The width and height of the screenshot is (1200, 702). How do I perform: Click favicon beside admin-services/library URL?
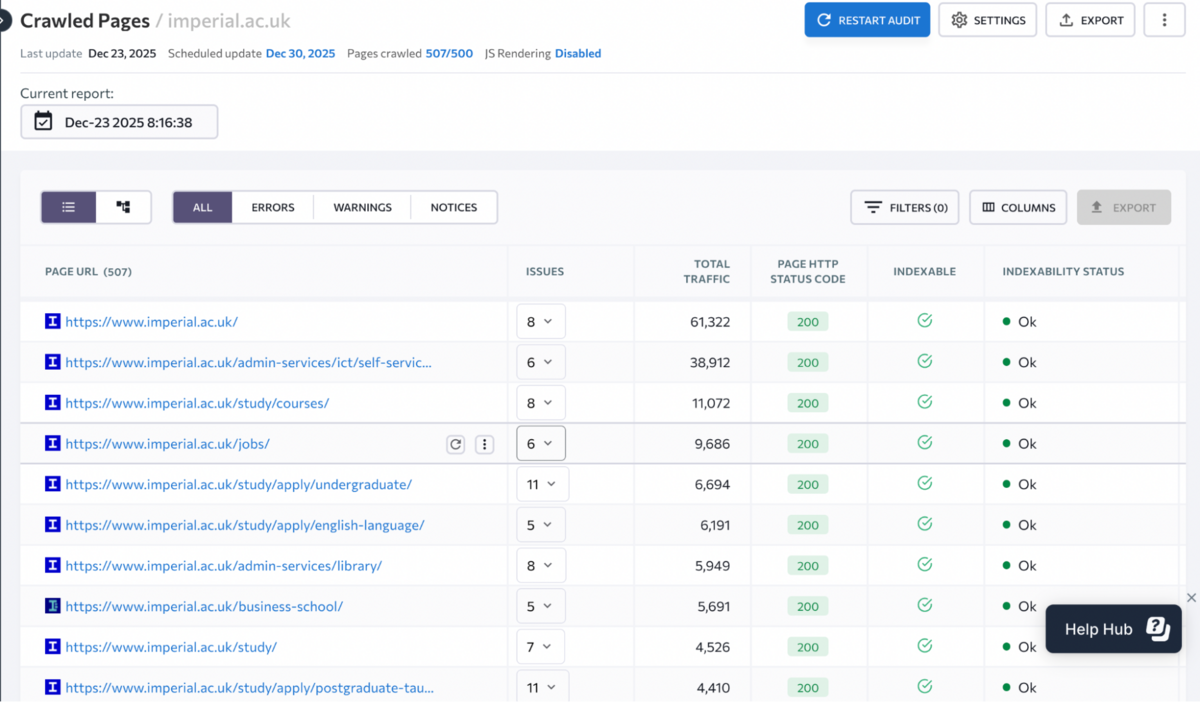pos(53,566)
